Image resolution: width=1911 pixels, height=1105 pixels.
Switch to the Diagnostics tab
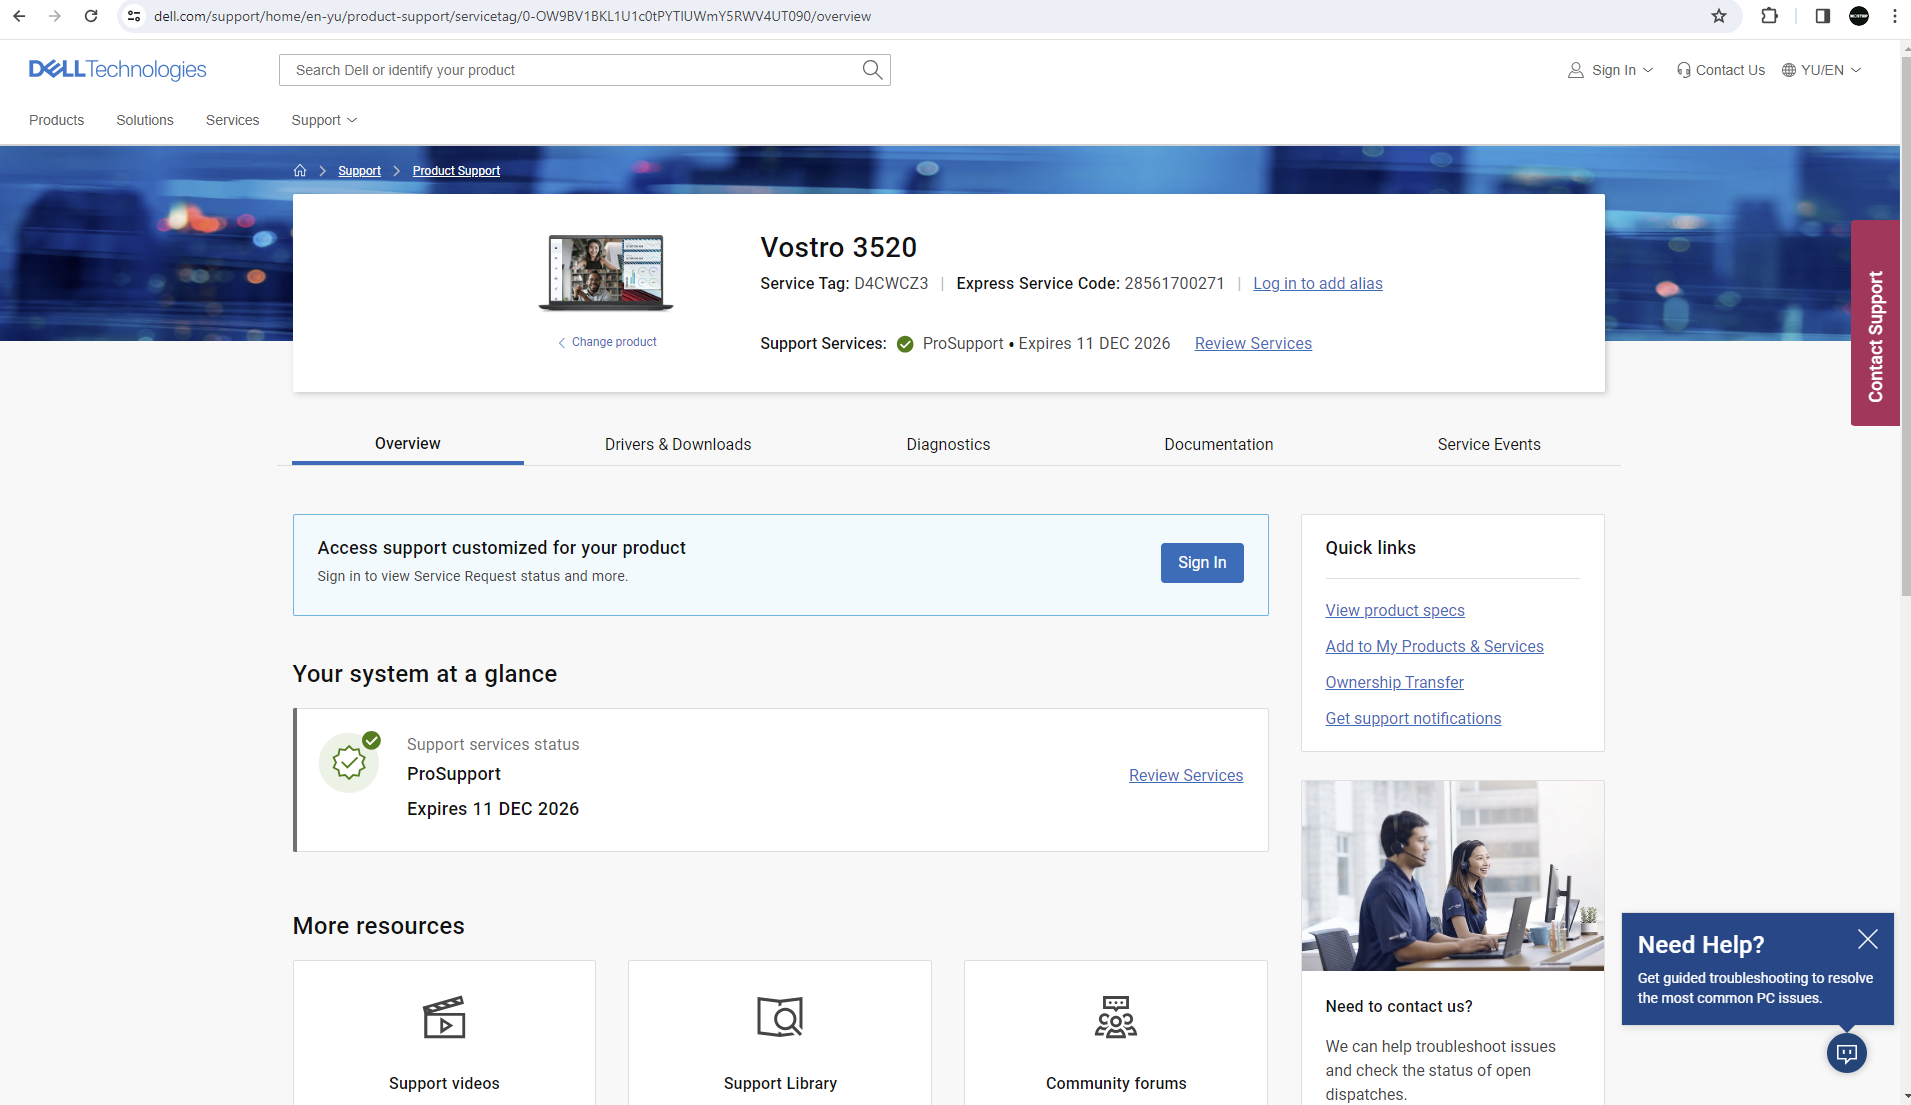click(x=948, y=444)
